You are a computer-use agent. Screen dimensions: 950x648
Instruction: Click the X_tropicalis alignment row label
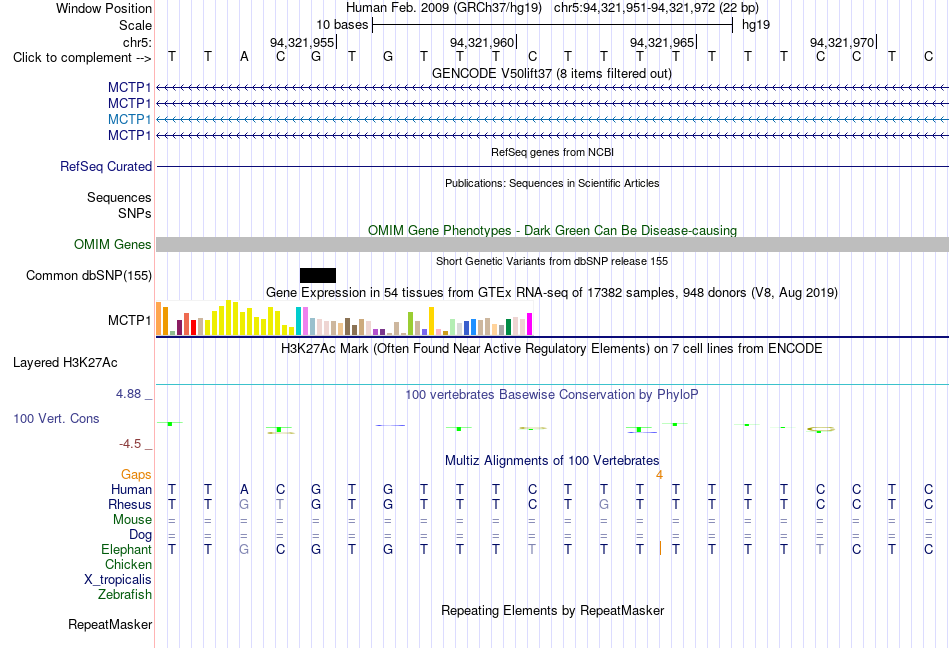tap(118, 580)
